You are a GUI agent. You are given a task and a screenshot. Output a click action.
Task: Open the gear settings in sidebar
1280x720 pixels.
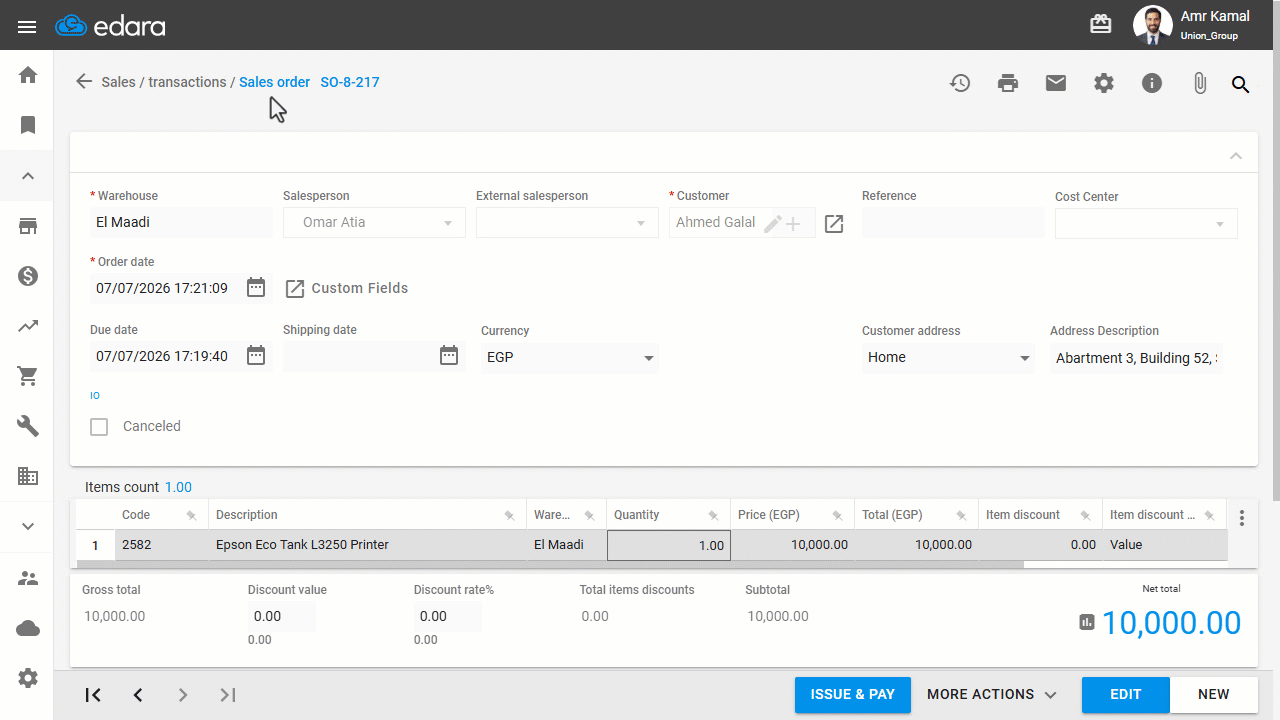click(x=28, y=678)
